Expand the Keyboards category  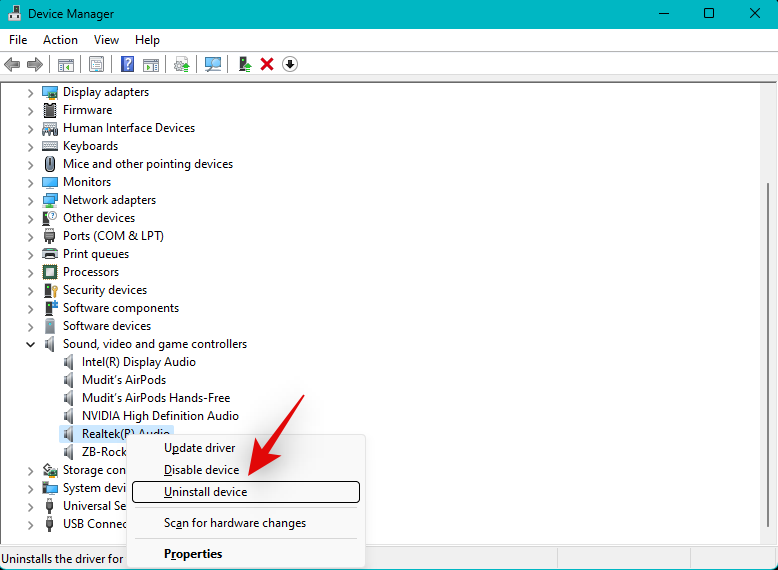pos(30,146)
